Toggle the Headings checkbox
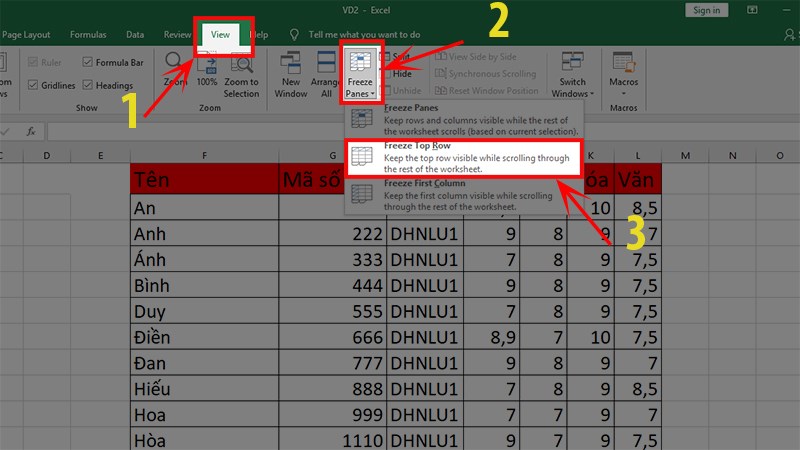Viewport: 800px width, 450px height. pyautogui.click(x=88, y=85)
